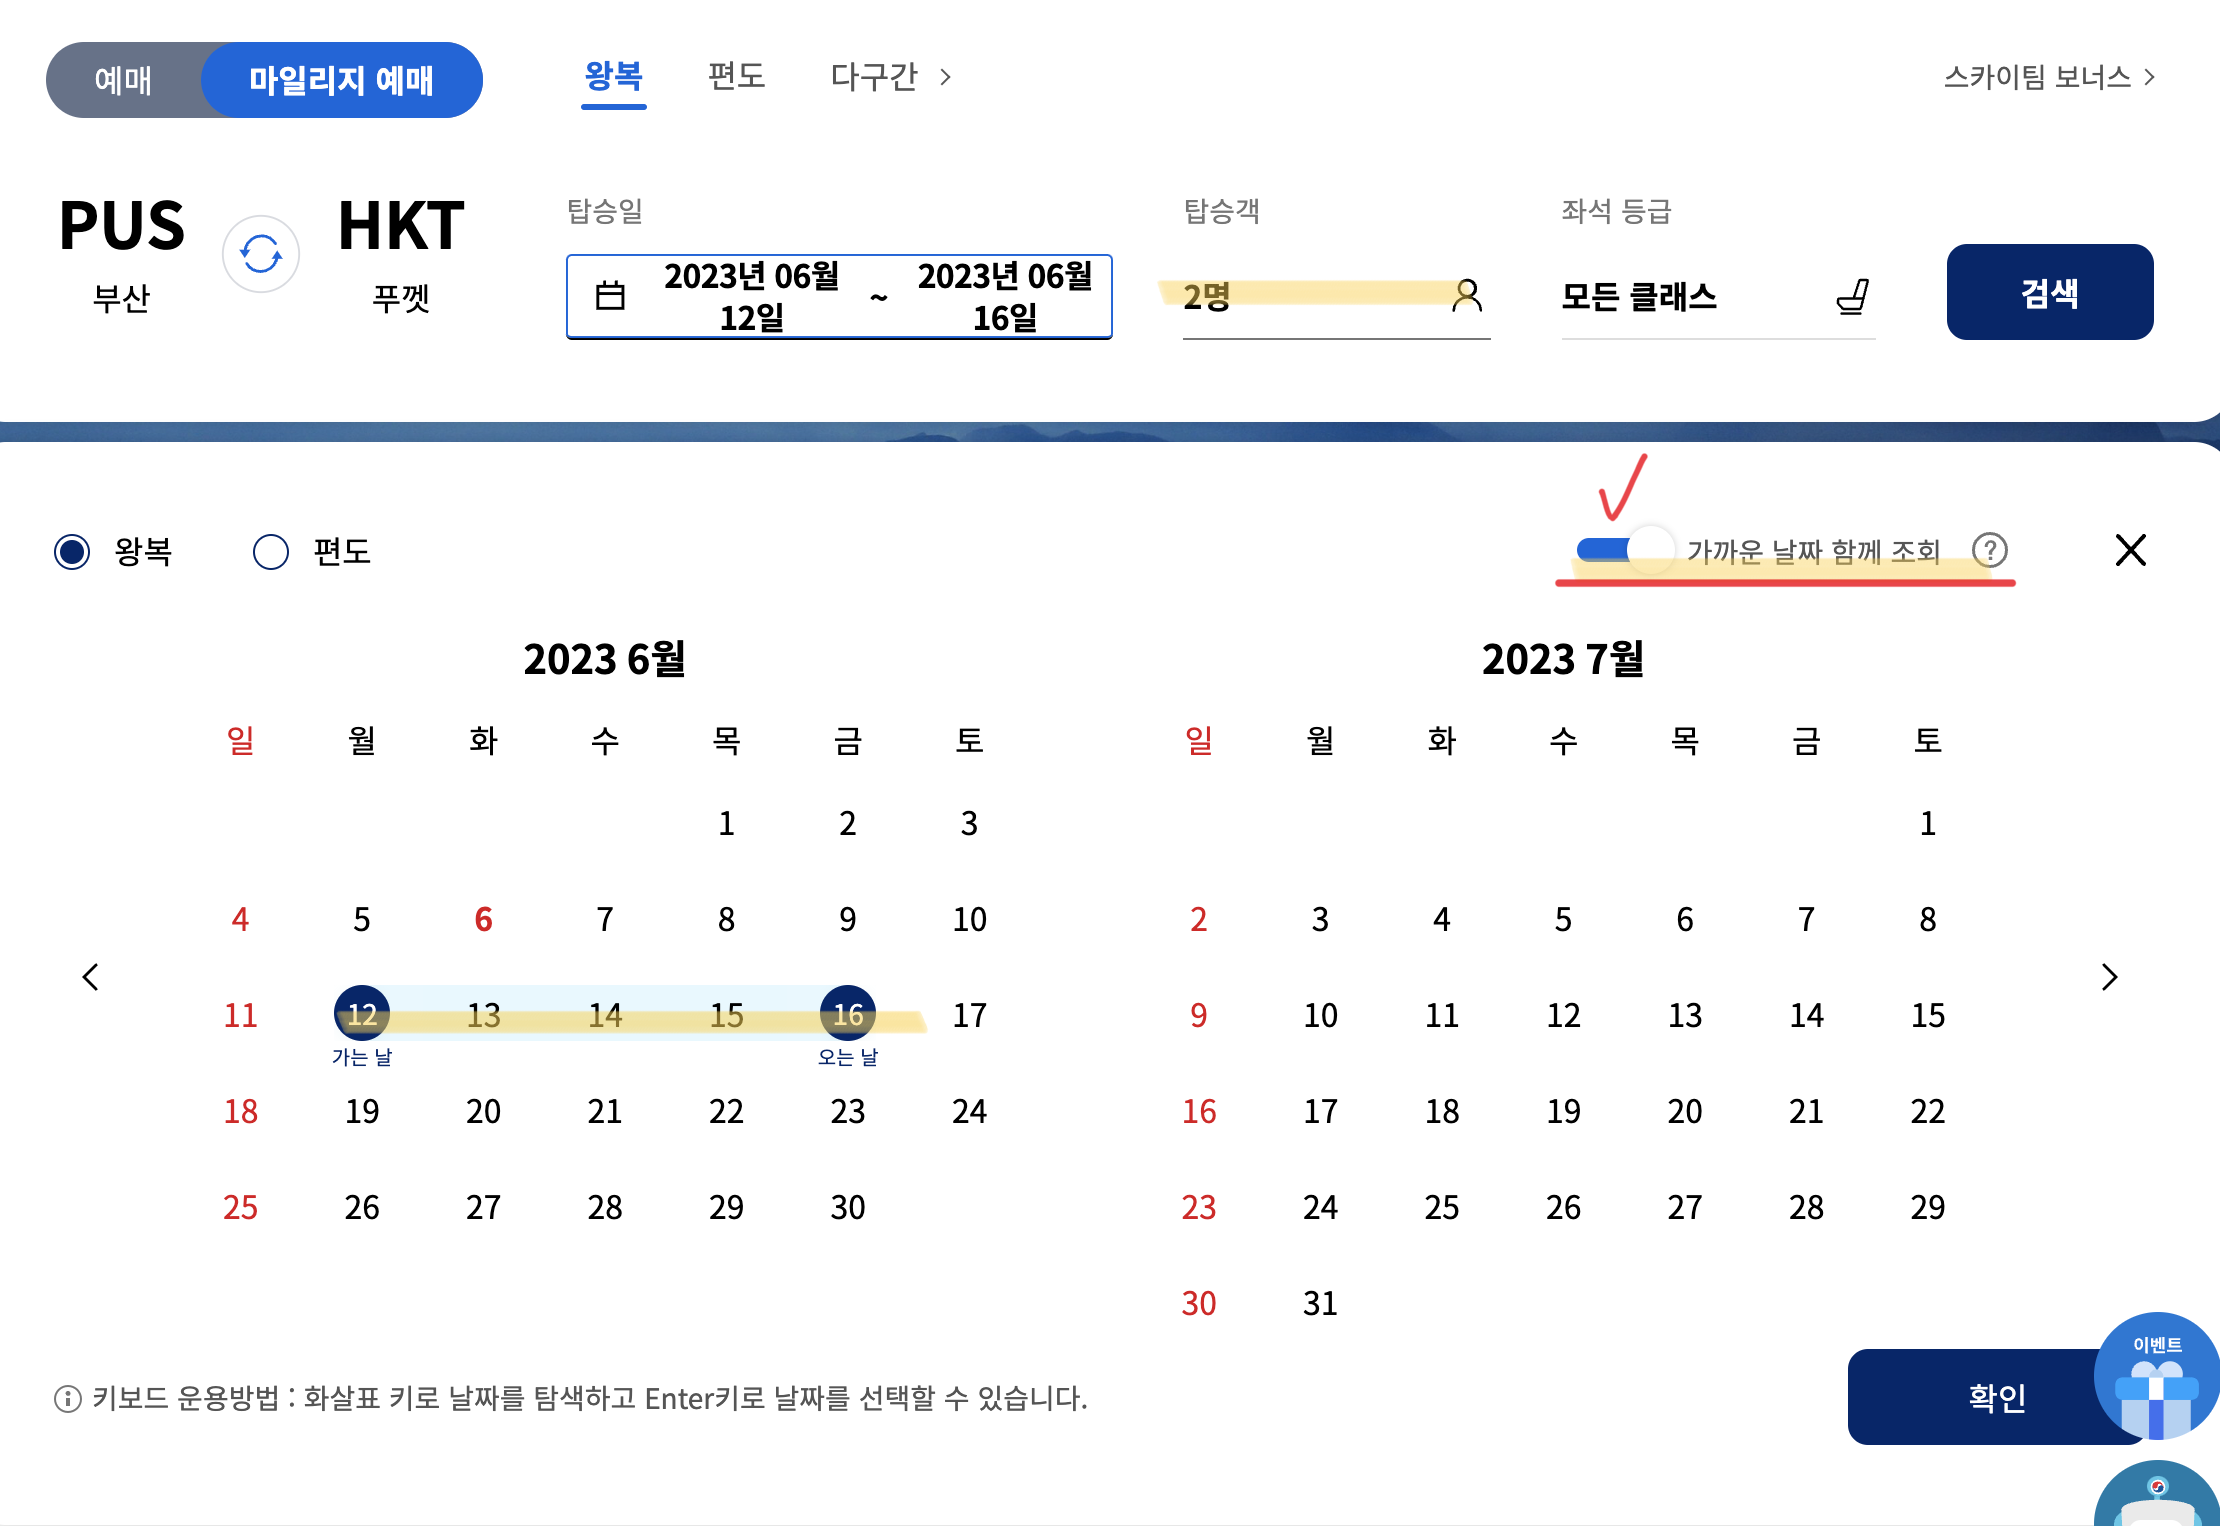The width and height of the screenshot is (2220, 1526).
Task: Switch to 예매 booking mode
Action: [123, 80]
